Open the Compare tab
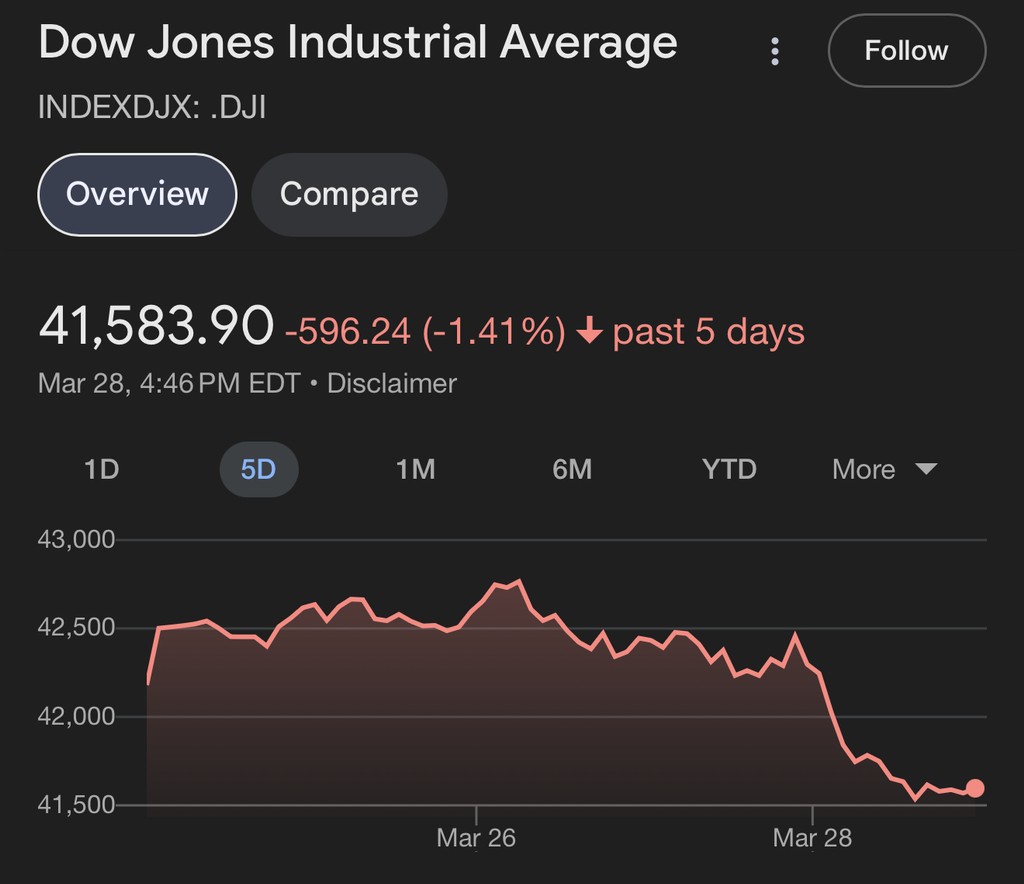 [x=349, y=194]
